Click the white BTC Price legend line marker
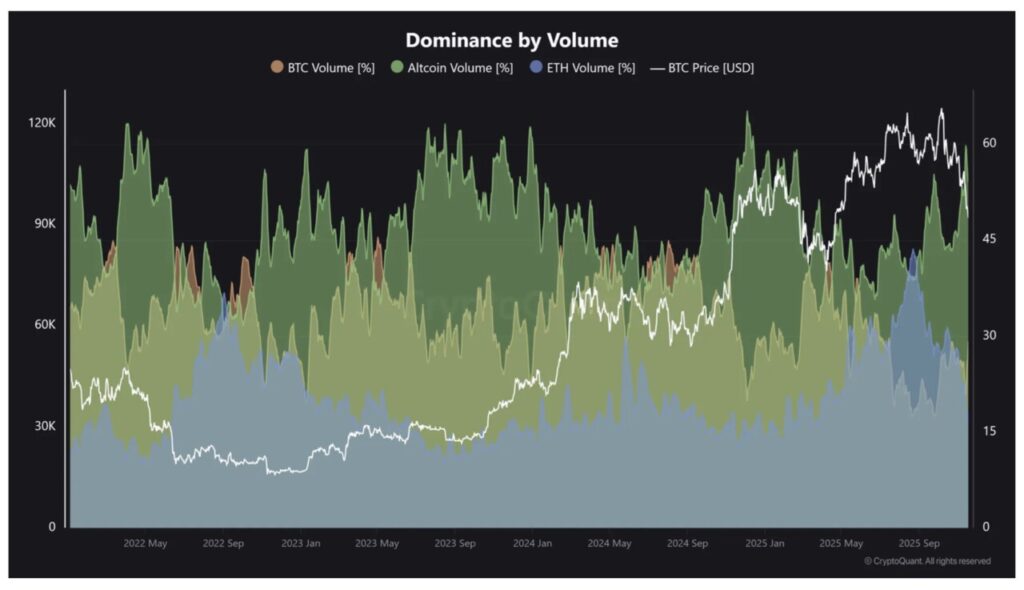This screenshot has width=1024, height=590. tap(656, 67)
